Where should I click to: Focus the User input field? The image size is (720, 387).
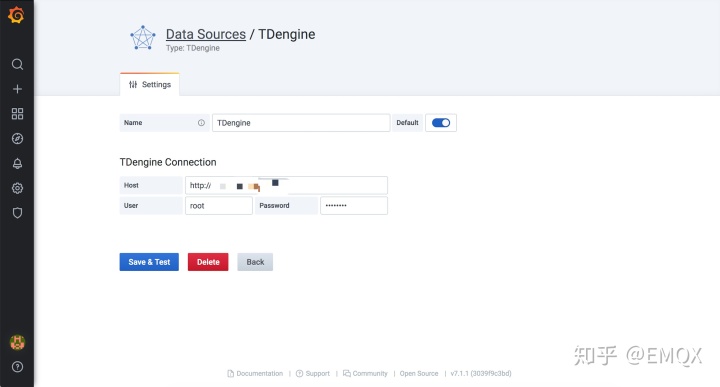click(219, 206)
